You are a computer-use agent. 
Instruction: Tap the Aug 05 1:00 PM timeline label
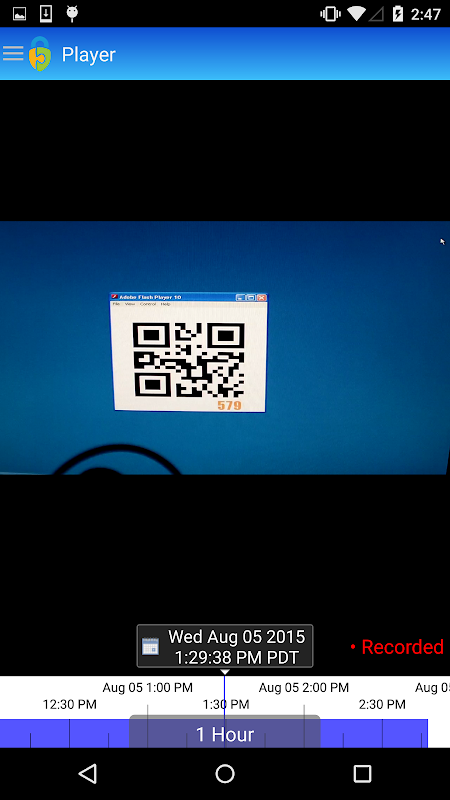tap(147, 687)
